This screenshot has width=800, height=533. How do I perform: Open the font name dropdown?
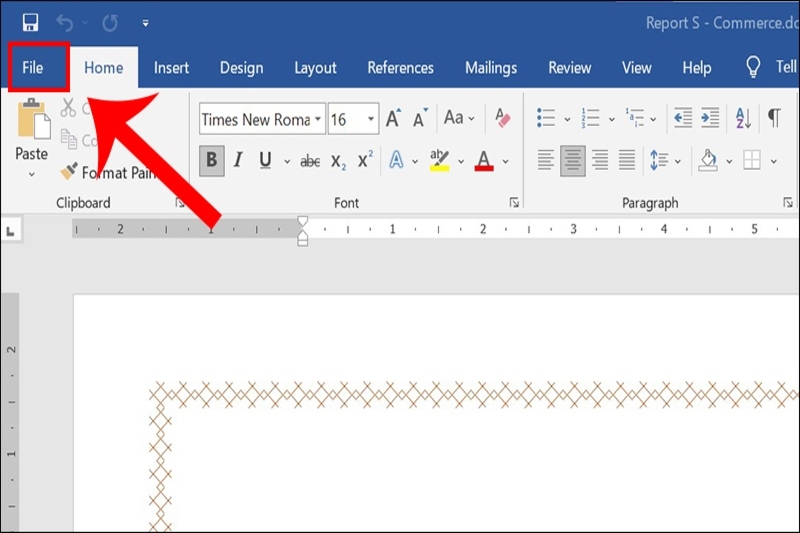click(318, 119)
